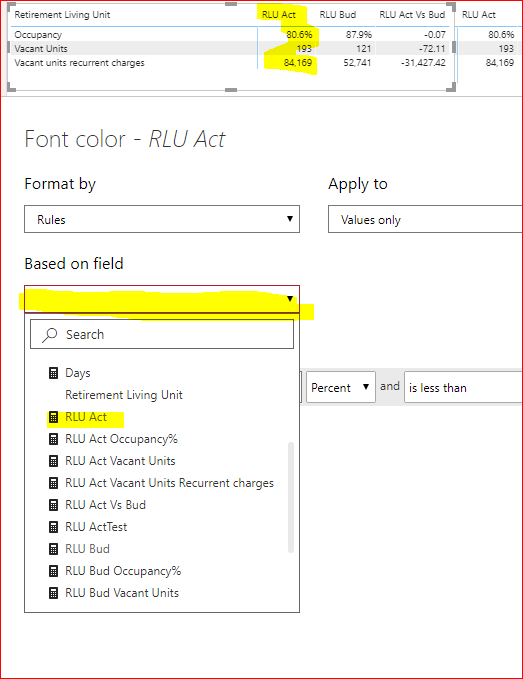Select the Days measure calculator icon
Viewport: 523px width, 679px height.
[53, 373]
